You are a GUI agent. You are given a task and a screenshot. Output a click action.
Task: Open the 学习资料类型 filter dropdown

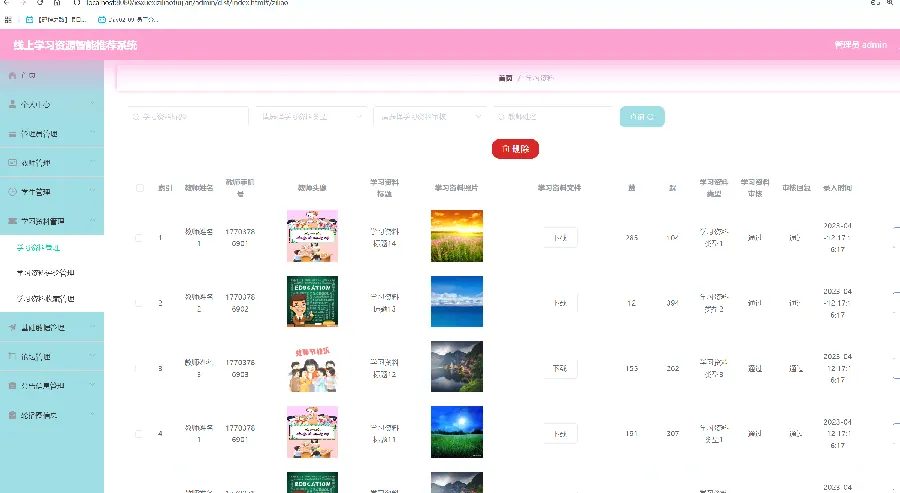pyautogui.click(x=311, y=117)
